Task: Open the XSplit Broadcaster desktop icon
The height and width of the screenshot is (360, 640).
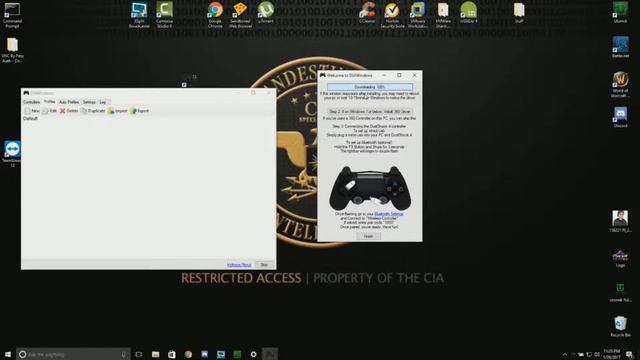Action: point(139,16)
